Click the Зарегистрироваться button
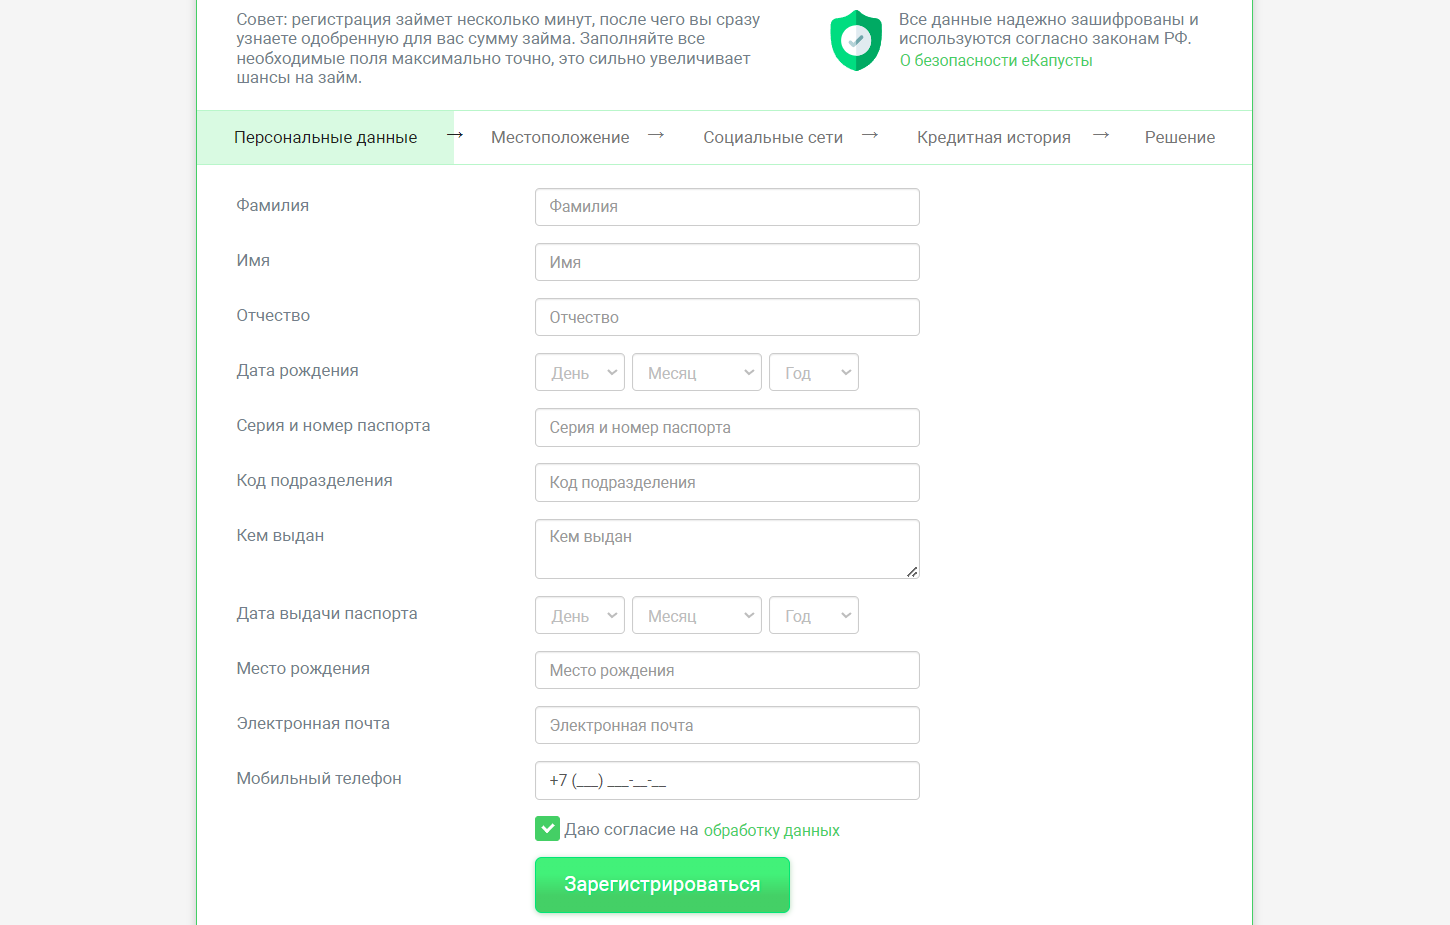 pos(662,885)
